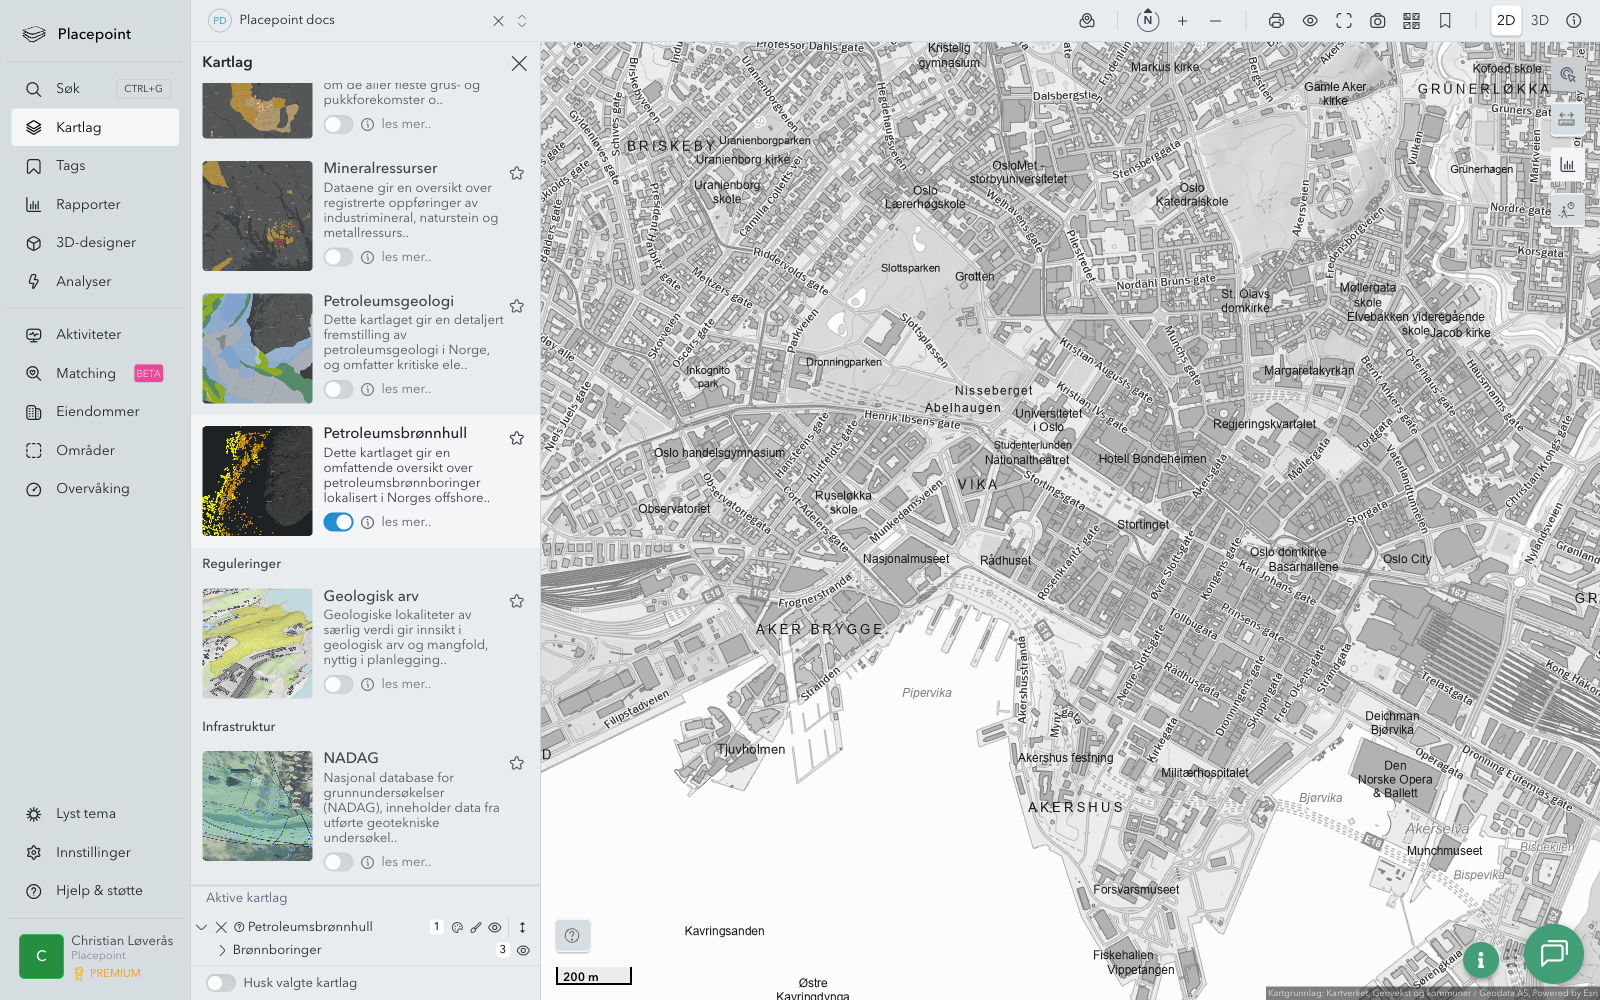Viewport: 1600px width, 1000px height.
Task: Hide the Brønnboringer sublayer using its eye icon
Action: pyautogui.click(x=523, y=950)
